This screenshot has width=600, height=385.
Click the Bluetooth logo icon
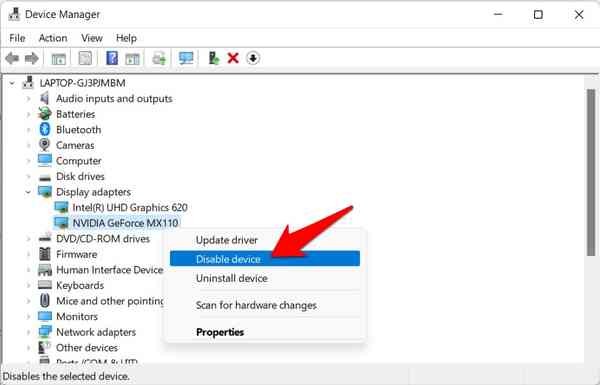[x=45, y=129]
